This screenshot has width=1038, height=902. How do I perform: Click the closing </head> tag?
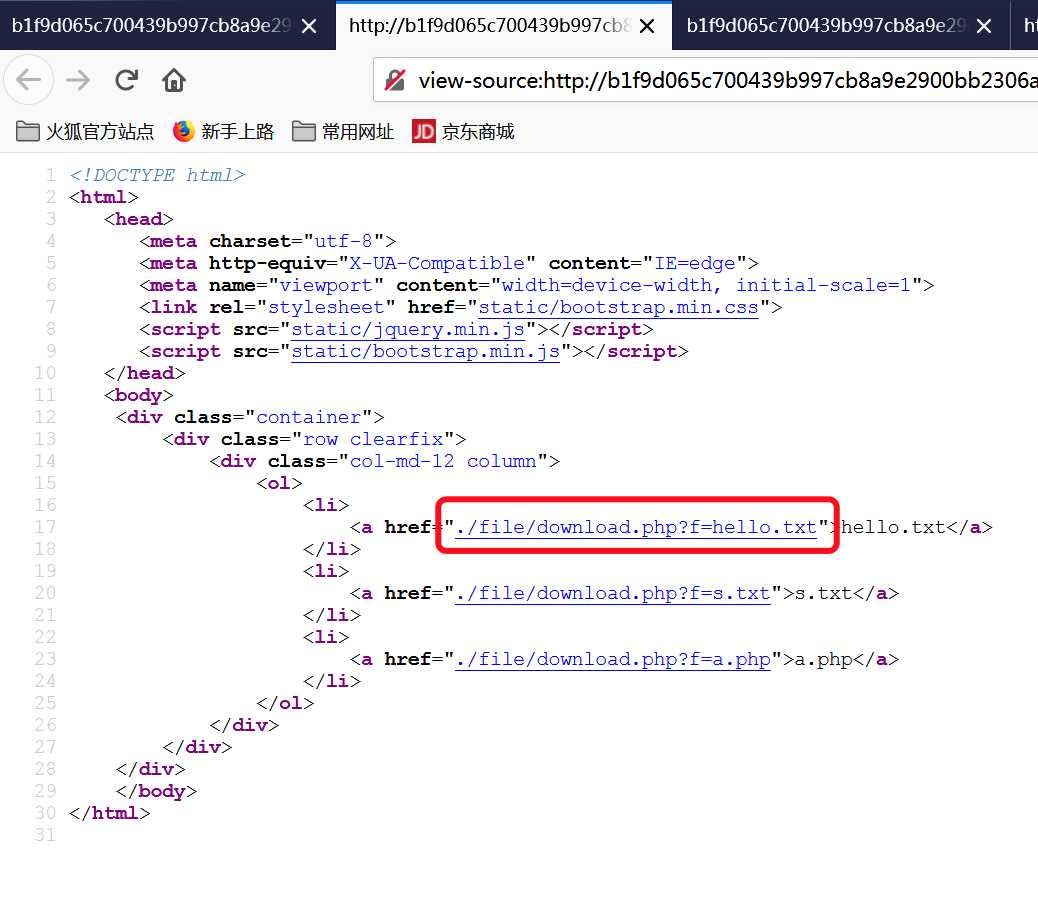pyautogui.click(x=144, y=373)
